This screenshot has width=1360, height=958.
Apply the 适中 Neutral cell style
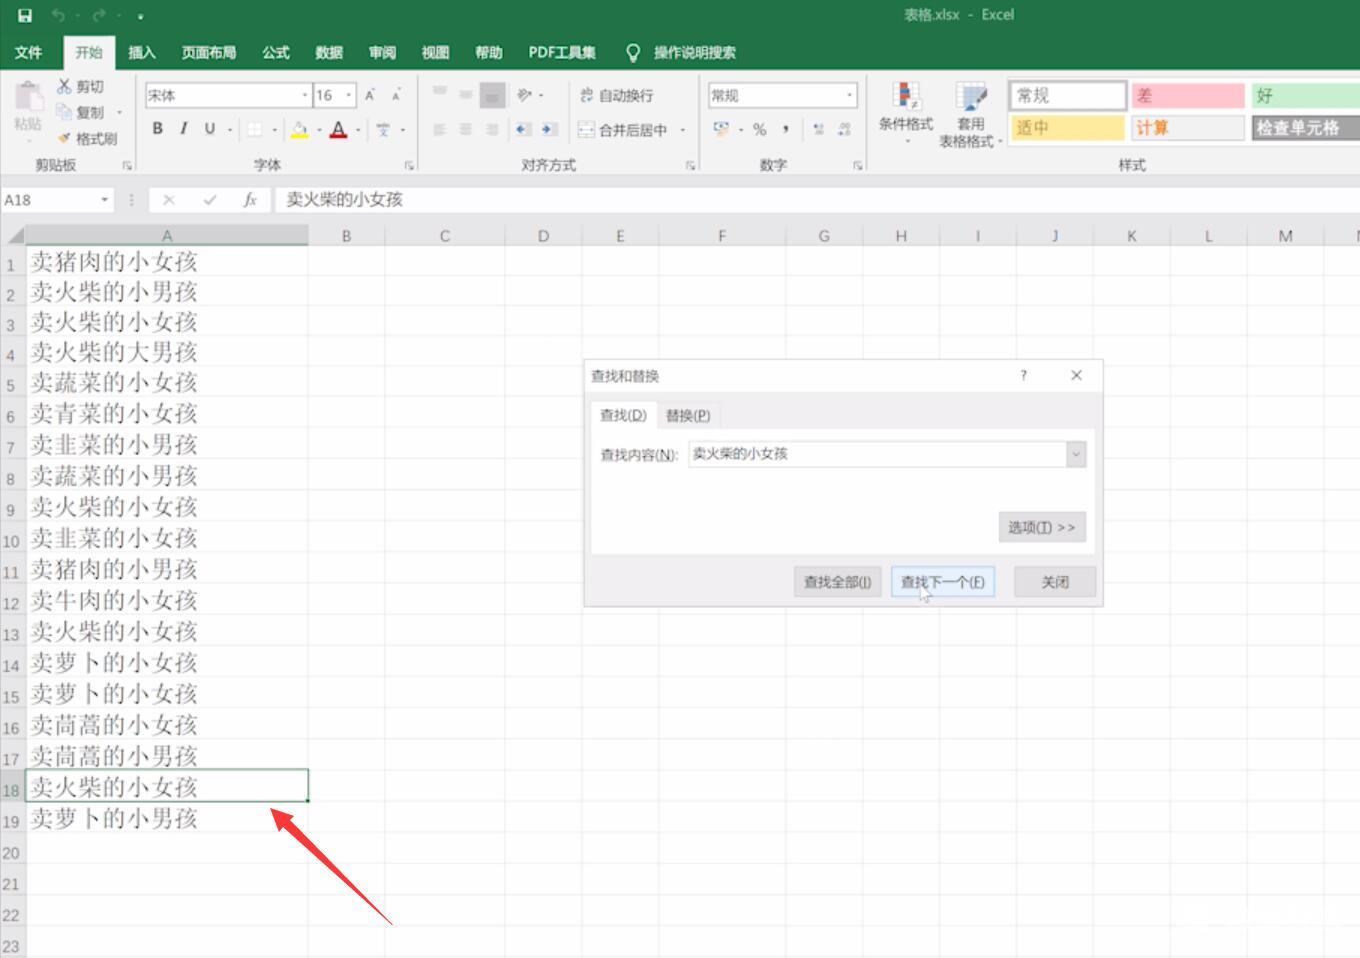pyautogui.click(x=1067, y=128)
